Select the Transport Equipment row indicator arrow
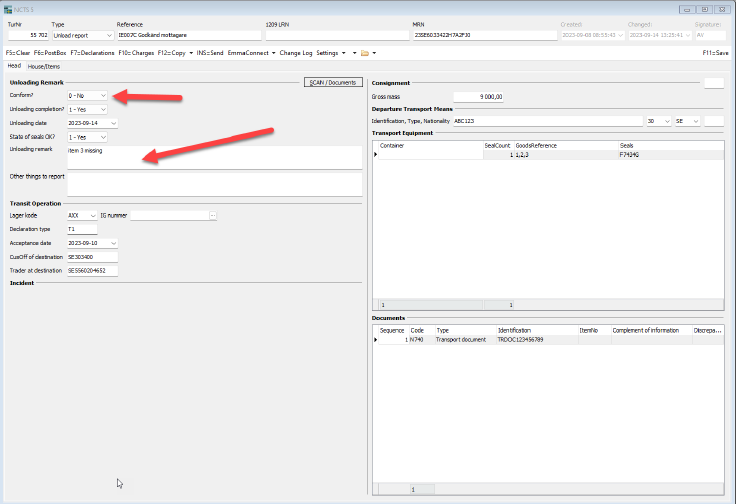This screenshot has width=737, height=504. pyautogui.click(x=376, y=154)
